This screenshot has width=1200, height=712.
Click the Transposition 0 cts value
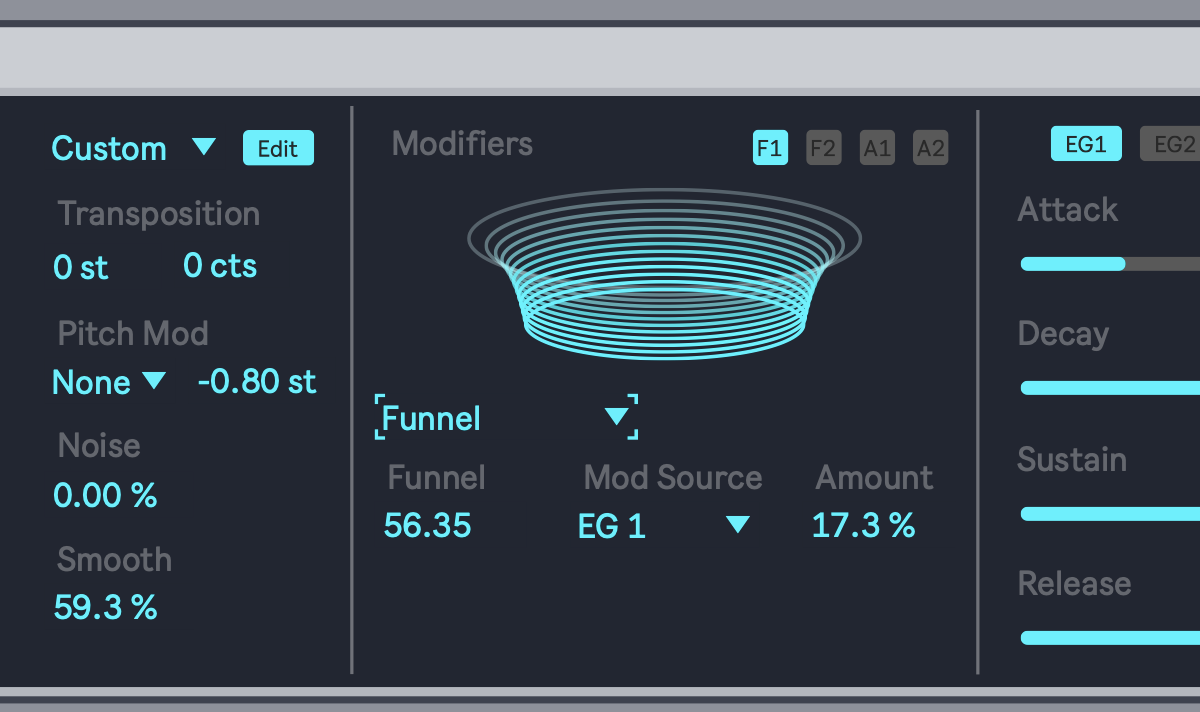pos(220,266)
